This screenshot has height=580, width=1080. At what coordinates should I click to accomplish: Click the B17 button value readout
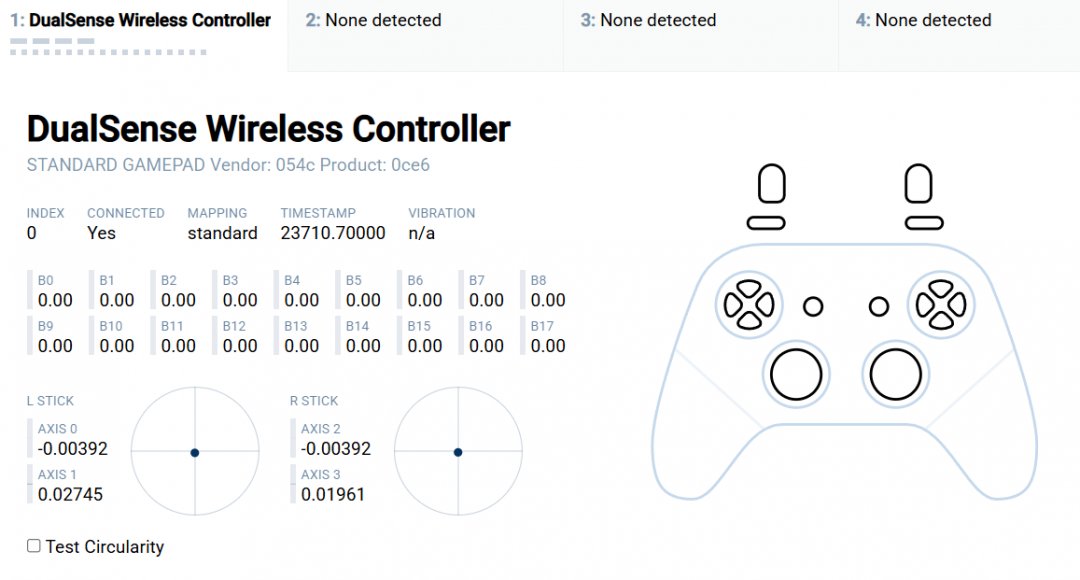click(x=548, y=346)
